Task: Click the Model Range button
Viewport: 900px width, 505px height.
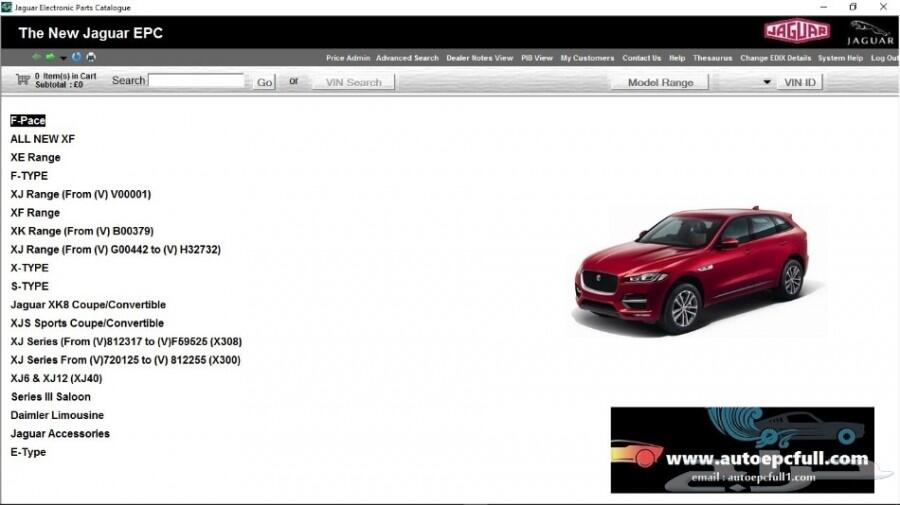Action: [660, 82]
